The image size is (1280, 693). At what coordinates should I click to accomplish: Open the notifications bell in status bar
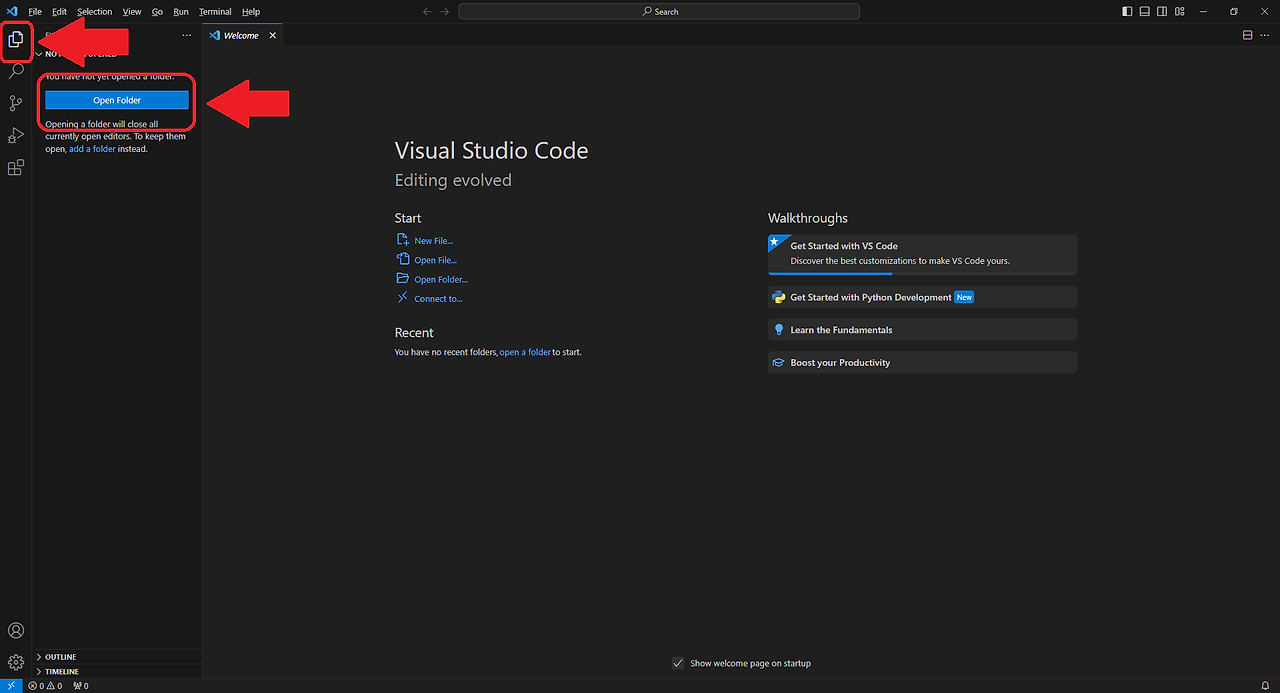click(x=1265, y=686)
